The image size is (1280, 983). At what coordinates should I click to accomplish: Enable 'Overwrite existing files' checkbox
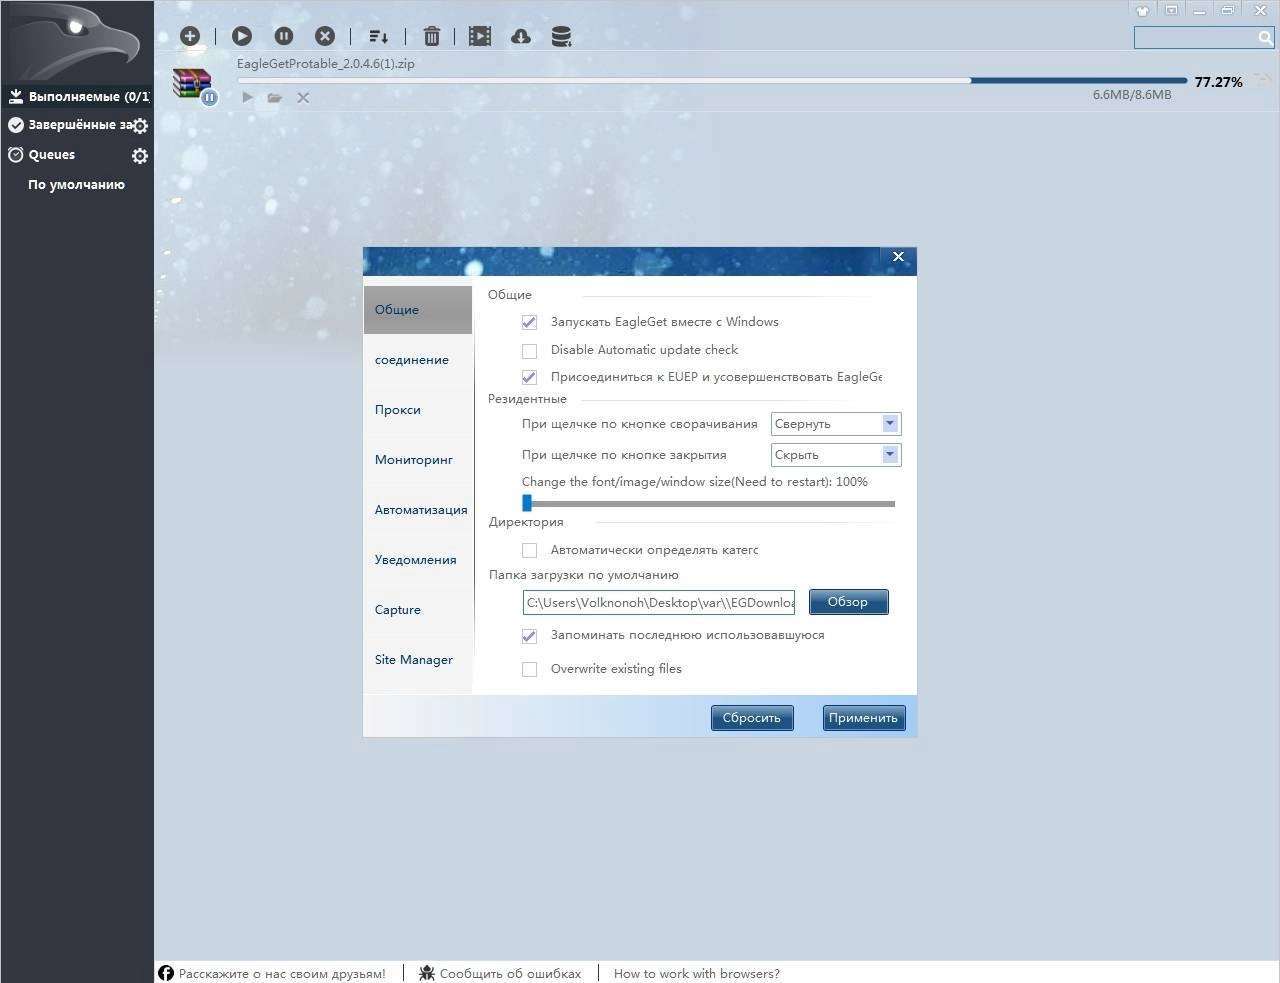(x=529, y=669)
